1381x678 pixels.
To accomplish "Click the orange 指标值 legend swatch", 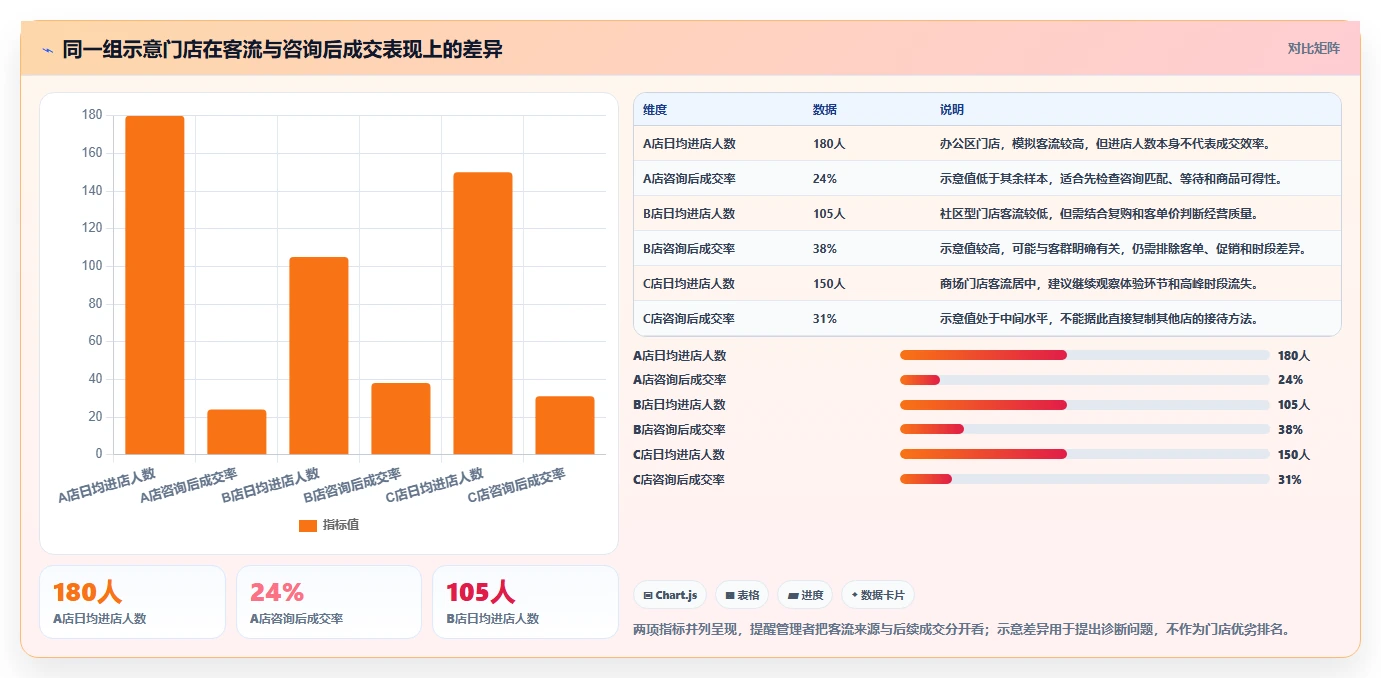I will [x=308, y=525].
